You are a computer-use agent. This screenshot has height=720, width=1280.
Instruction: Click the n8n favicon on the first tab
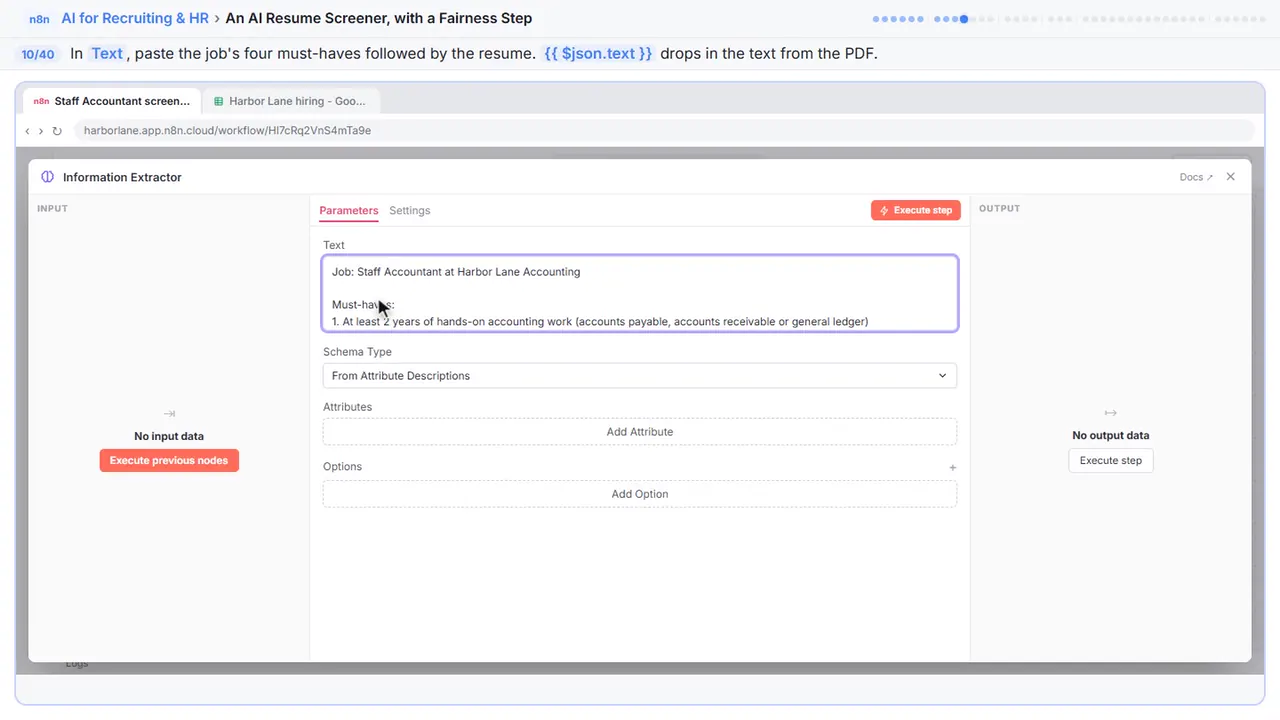point(41,101)
